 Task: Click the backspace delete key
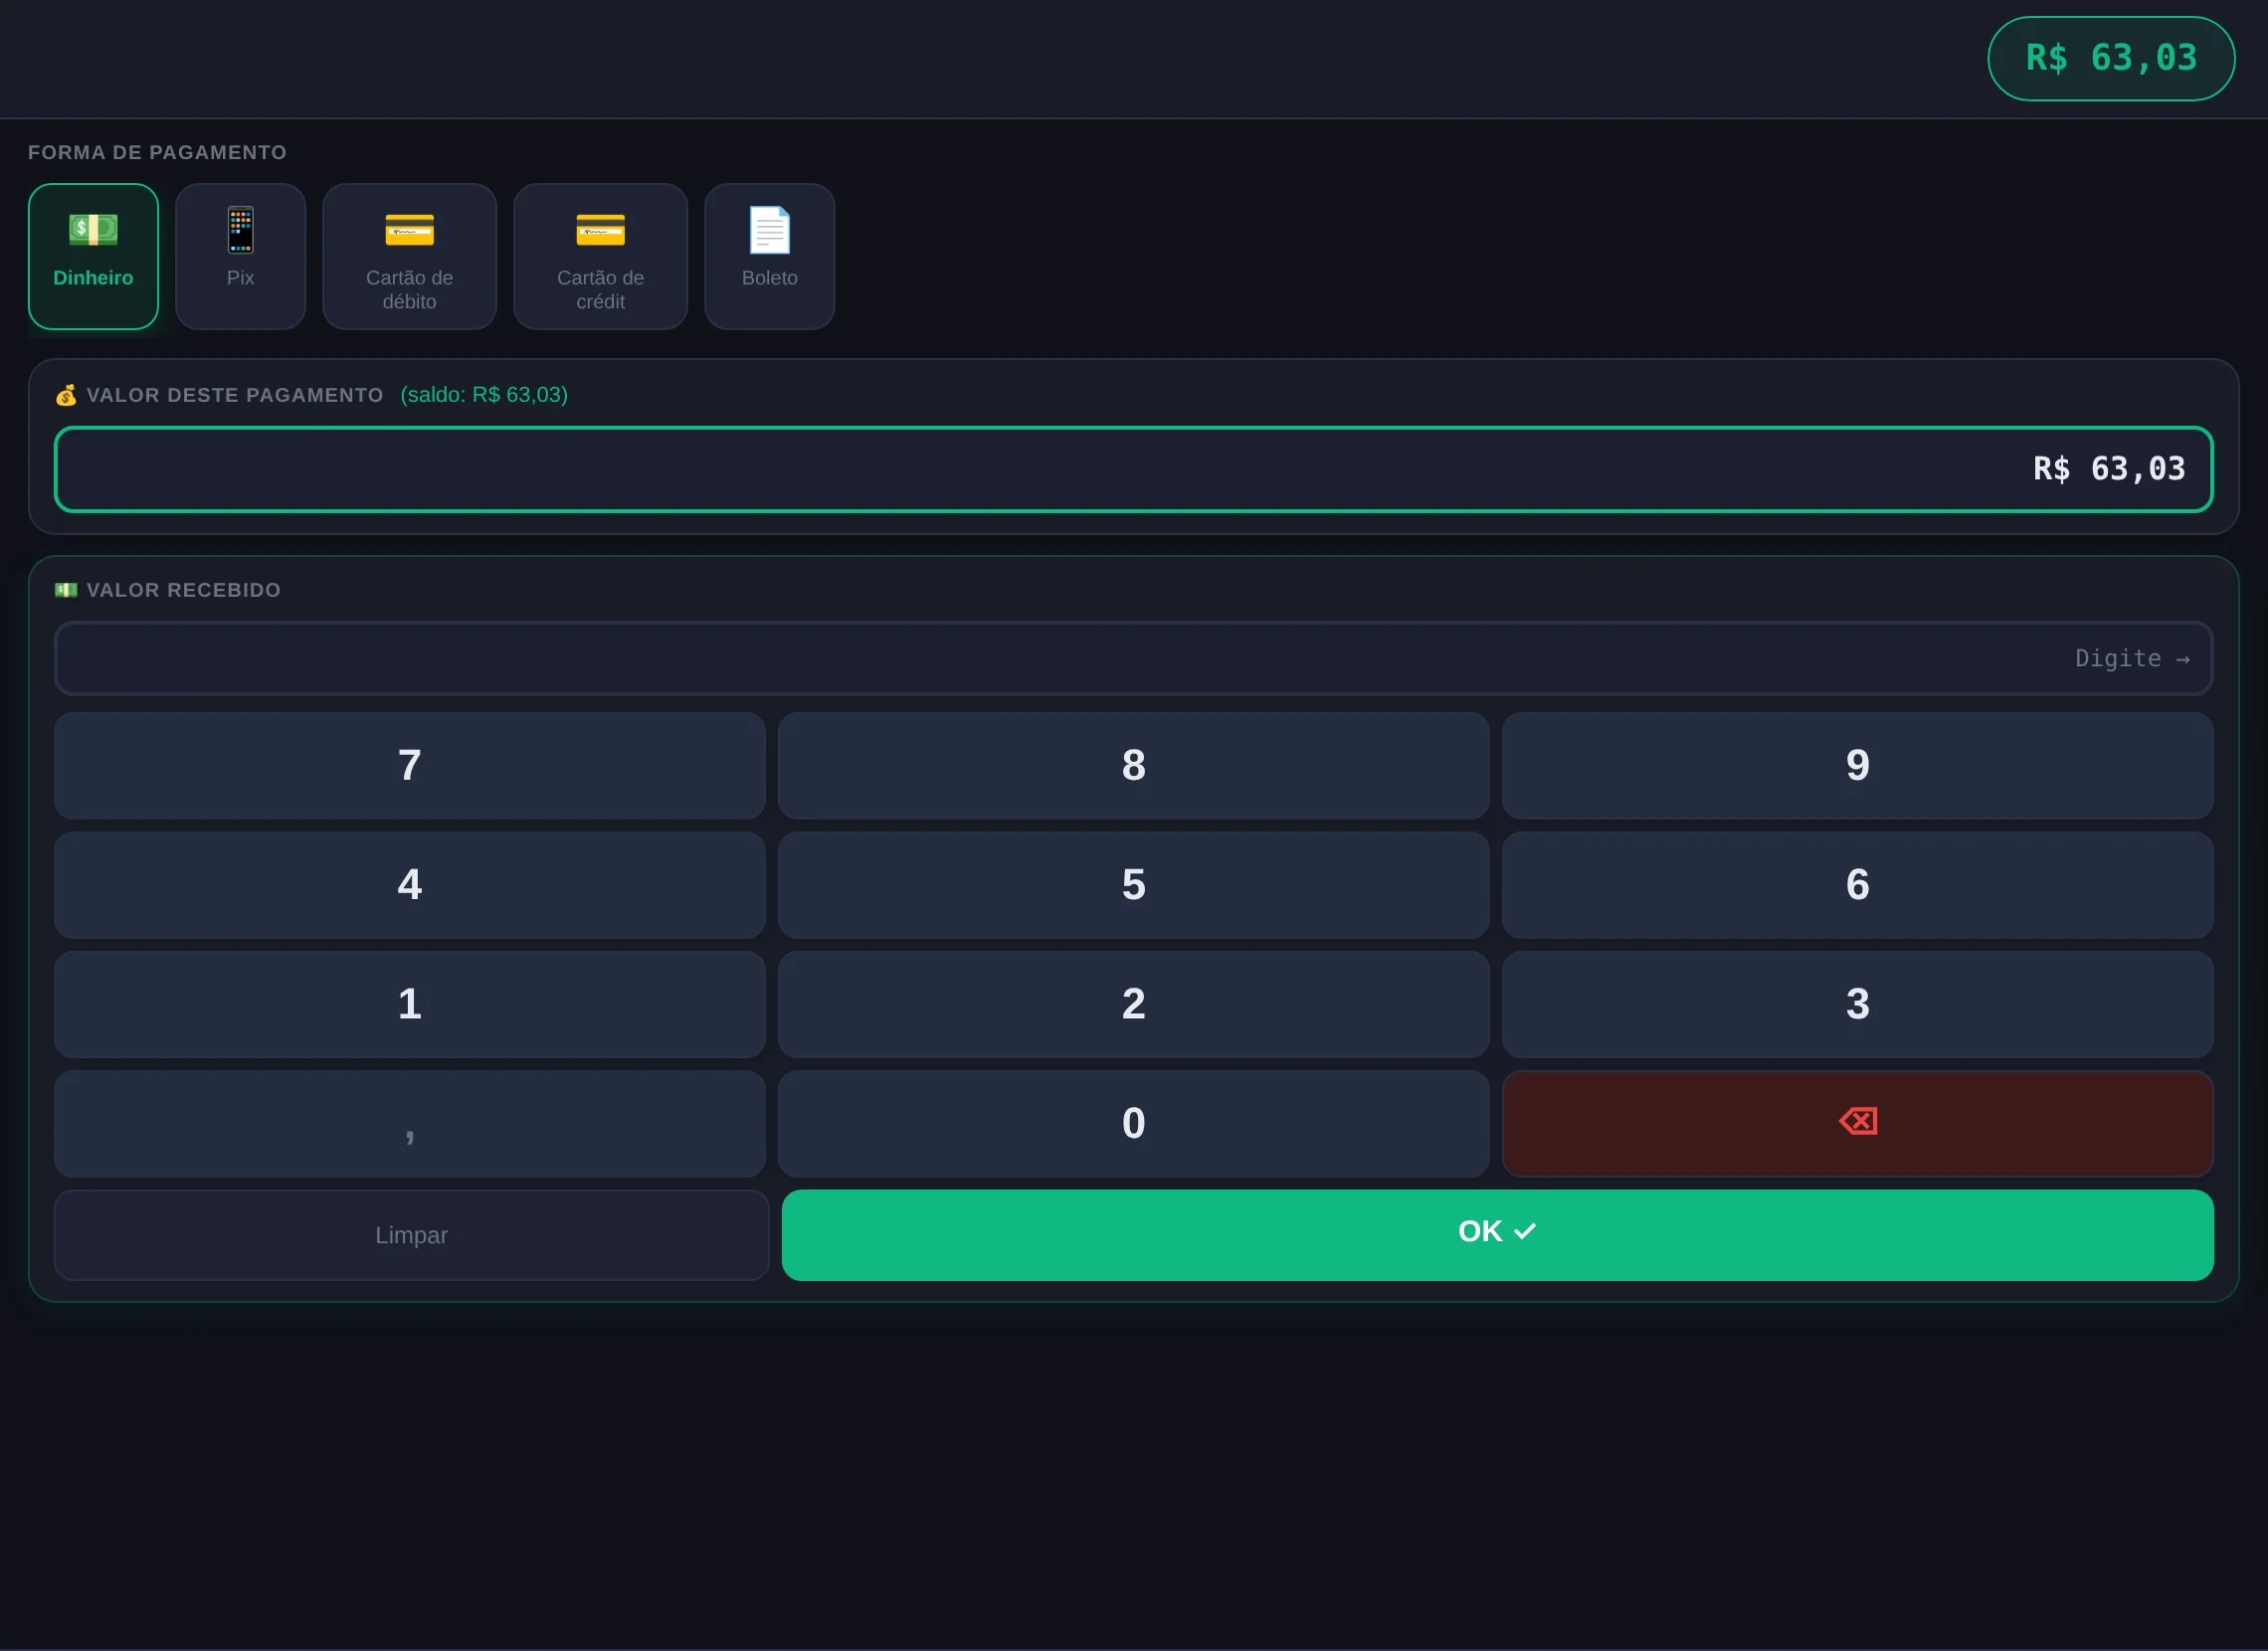[x=1857, y=1123]
